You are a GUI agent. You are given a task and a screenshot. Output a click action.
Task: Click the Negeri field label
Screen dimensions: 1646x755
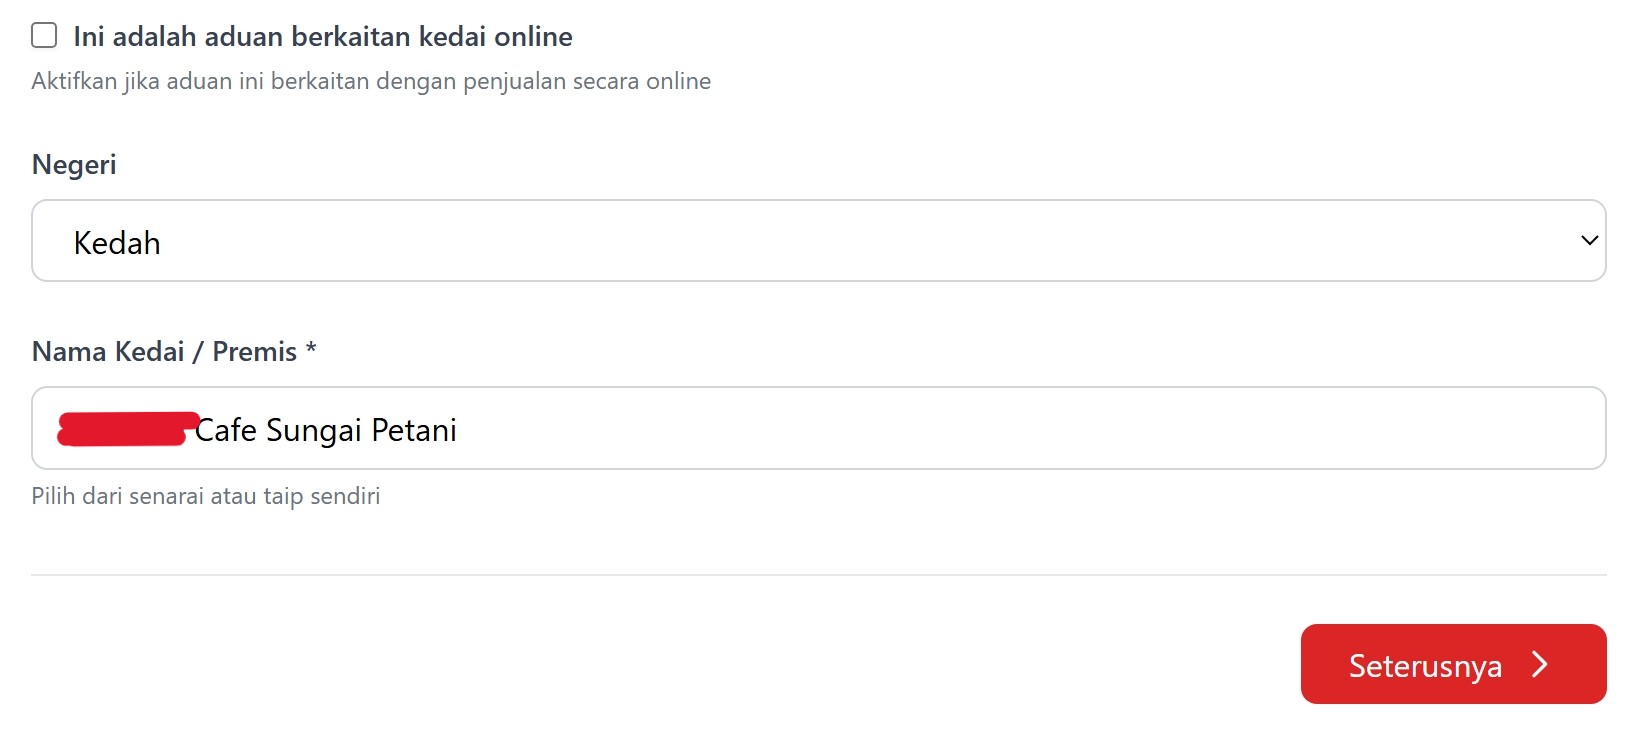pyautogui.click(x=74, y=164)
